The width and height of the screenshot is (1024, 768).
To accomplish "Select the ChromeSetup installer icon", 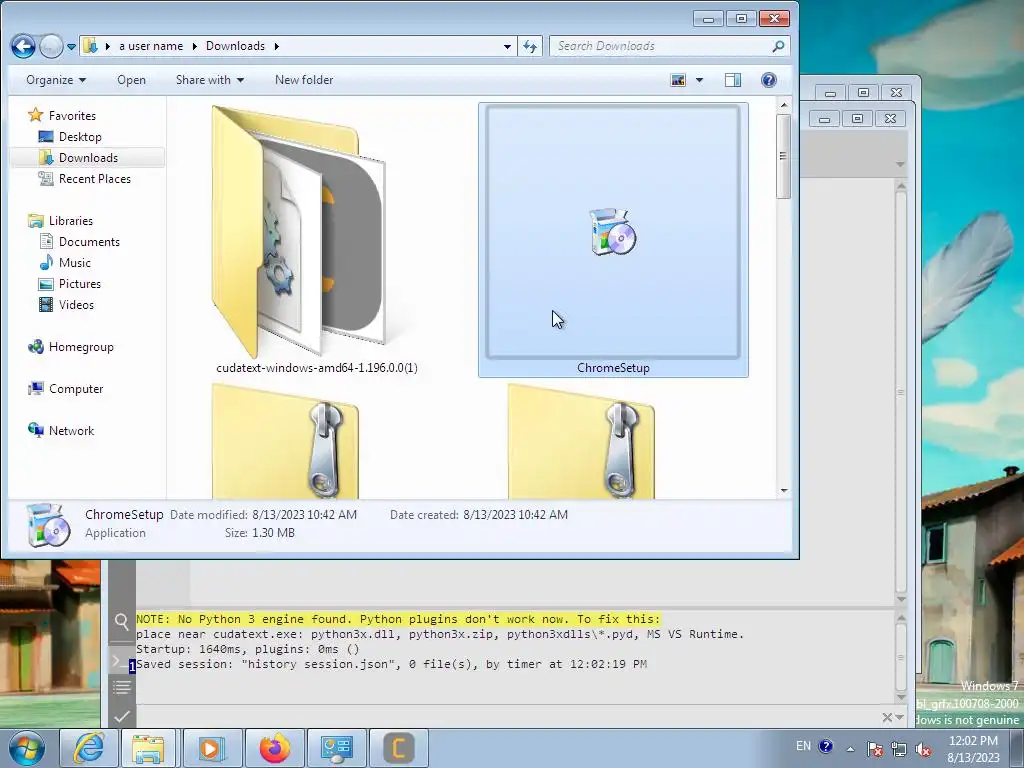I will pos(613,232).
